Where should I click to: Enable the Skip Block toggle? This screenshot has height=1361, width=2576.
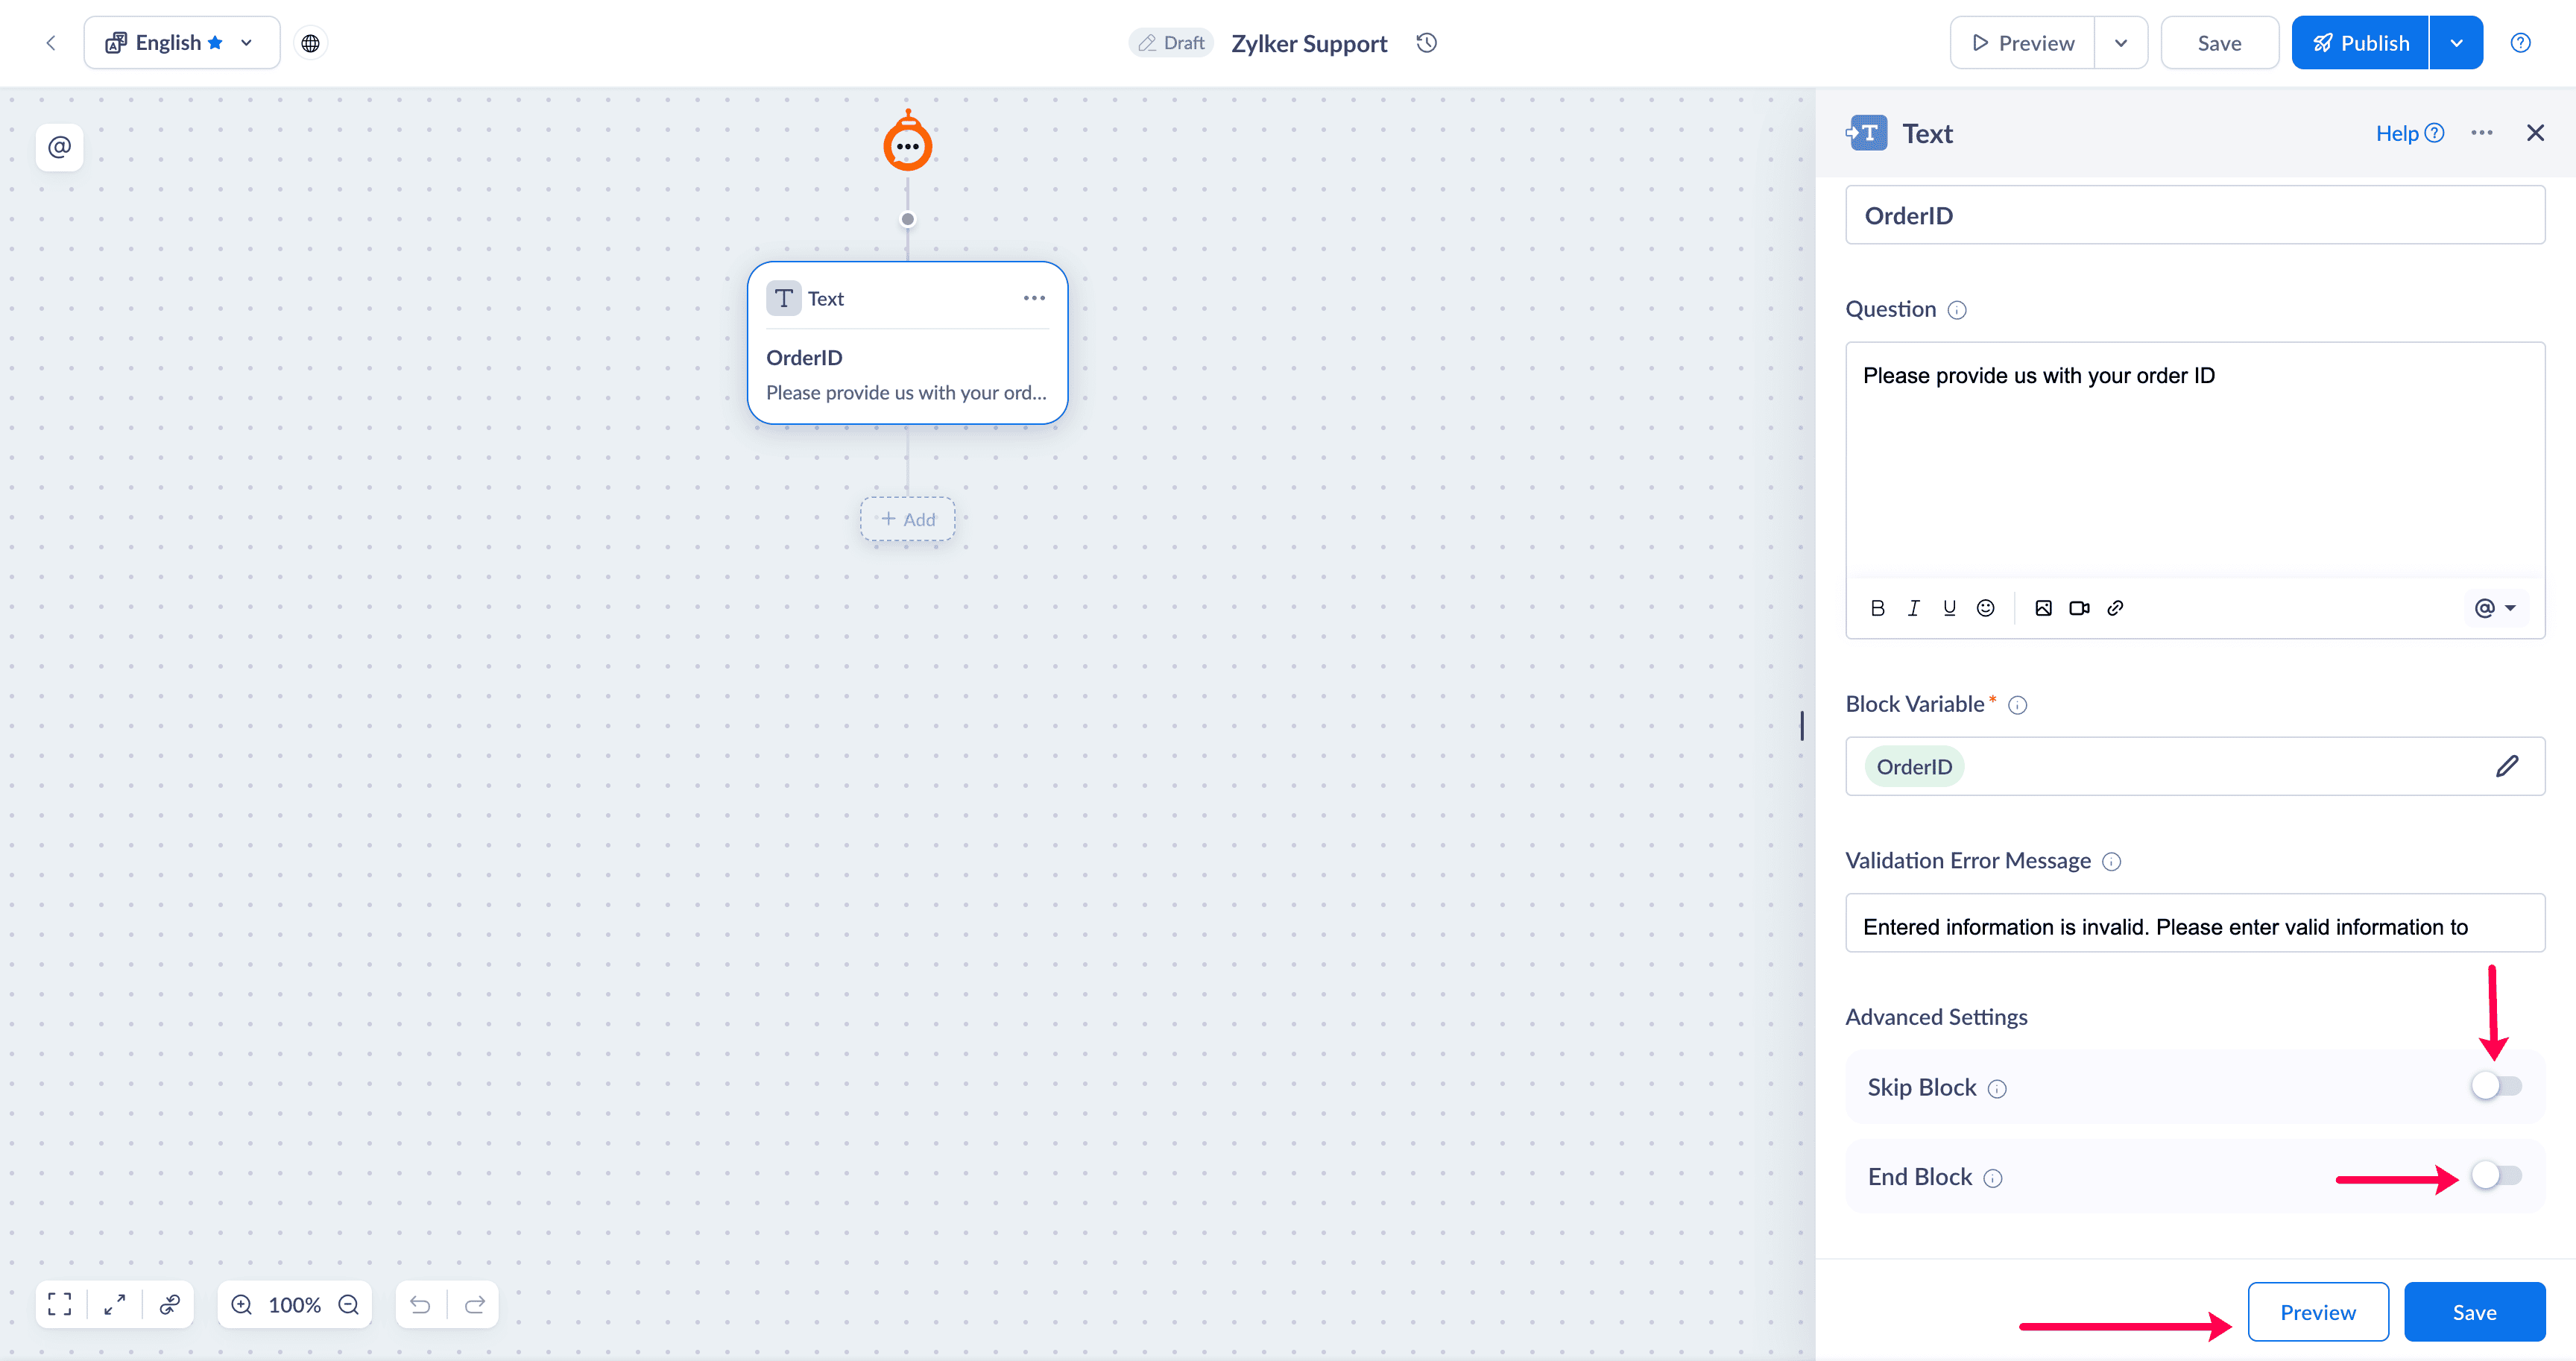(2496, 1086)
